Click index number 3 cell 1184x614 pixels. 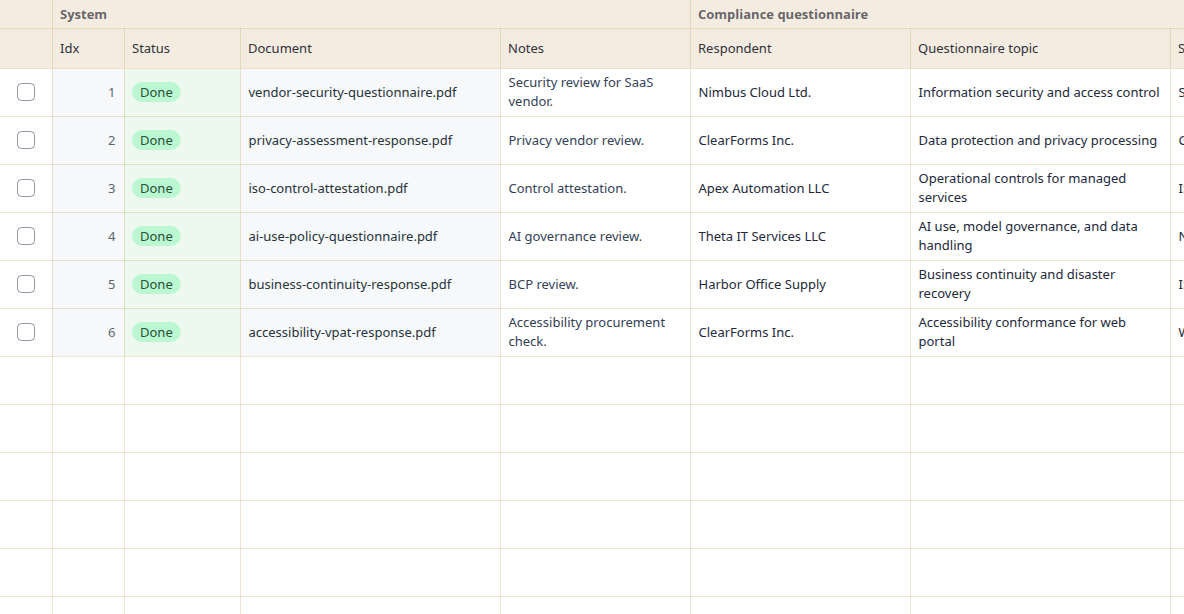pyautogui.click(x=88, y=188)
